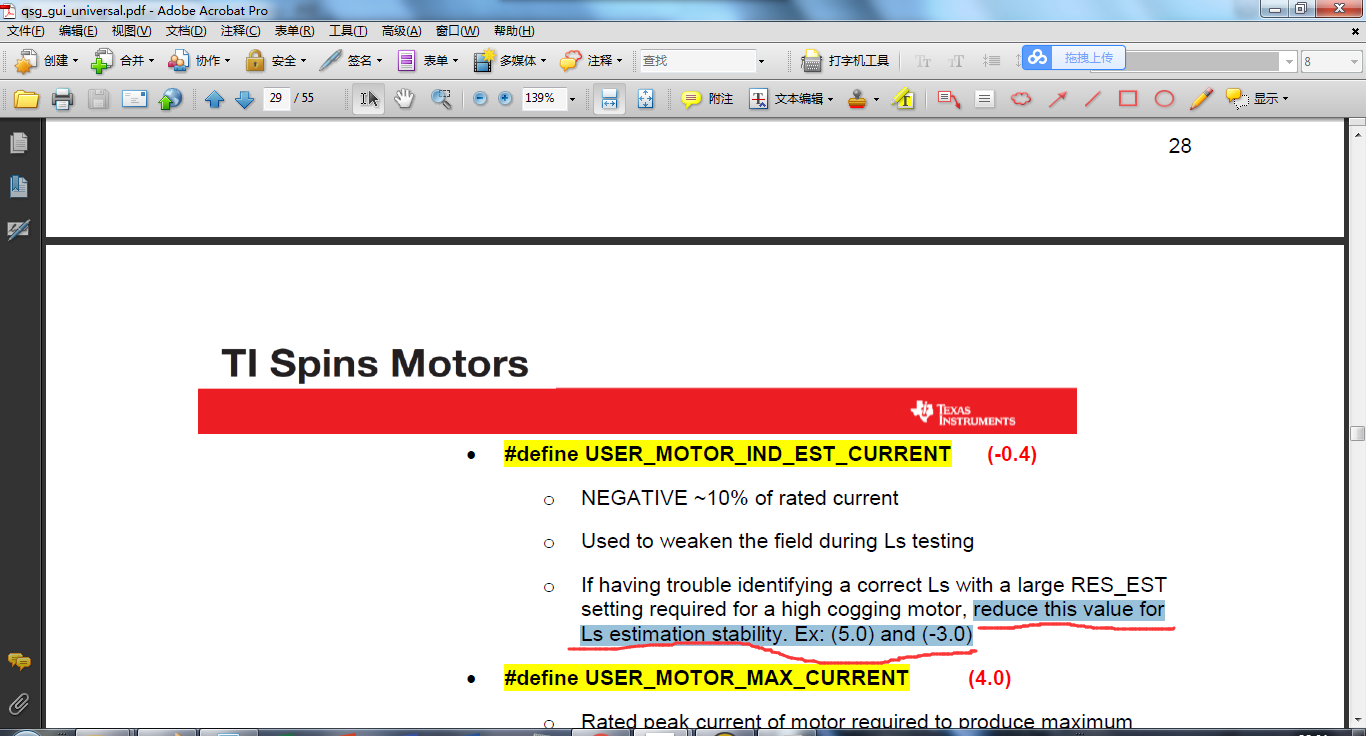Open the Edit (编辑) menu
Viewport: 1366px width, 736px height.
click(x=78, y=31)
